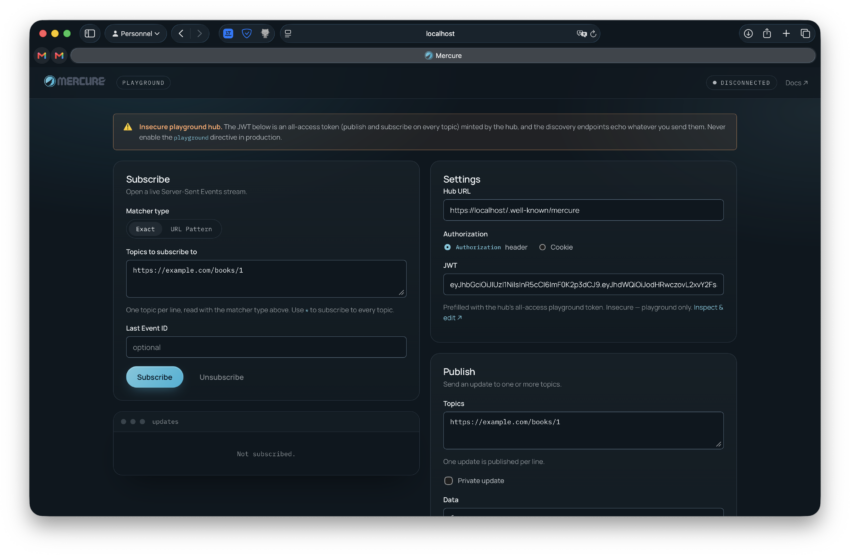Click the 'Send an update to one or more topics.' text
The width and height of the screenshot is (850, 555).
pyautogui.click(x=502, y=384)
